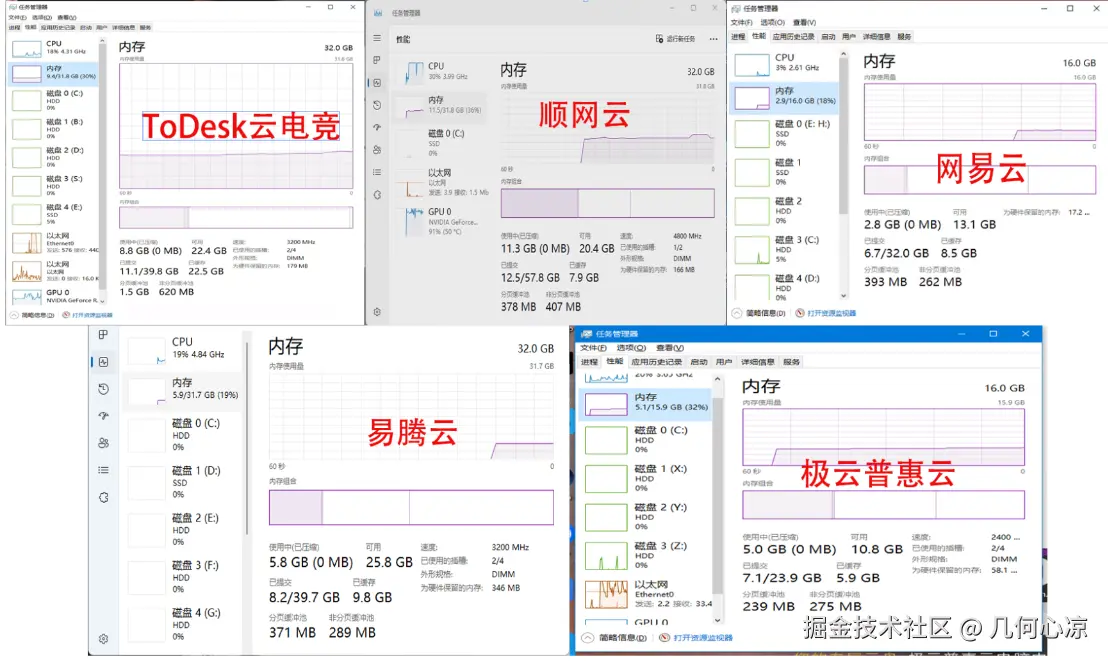Select CPU 19% 4.84 GHz in 易腾云 window

(184, 348)
